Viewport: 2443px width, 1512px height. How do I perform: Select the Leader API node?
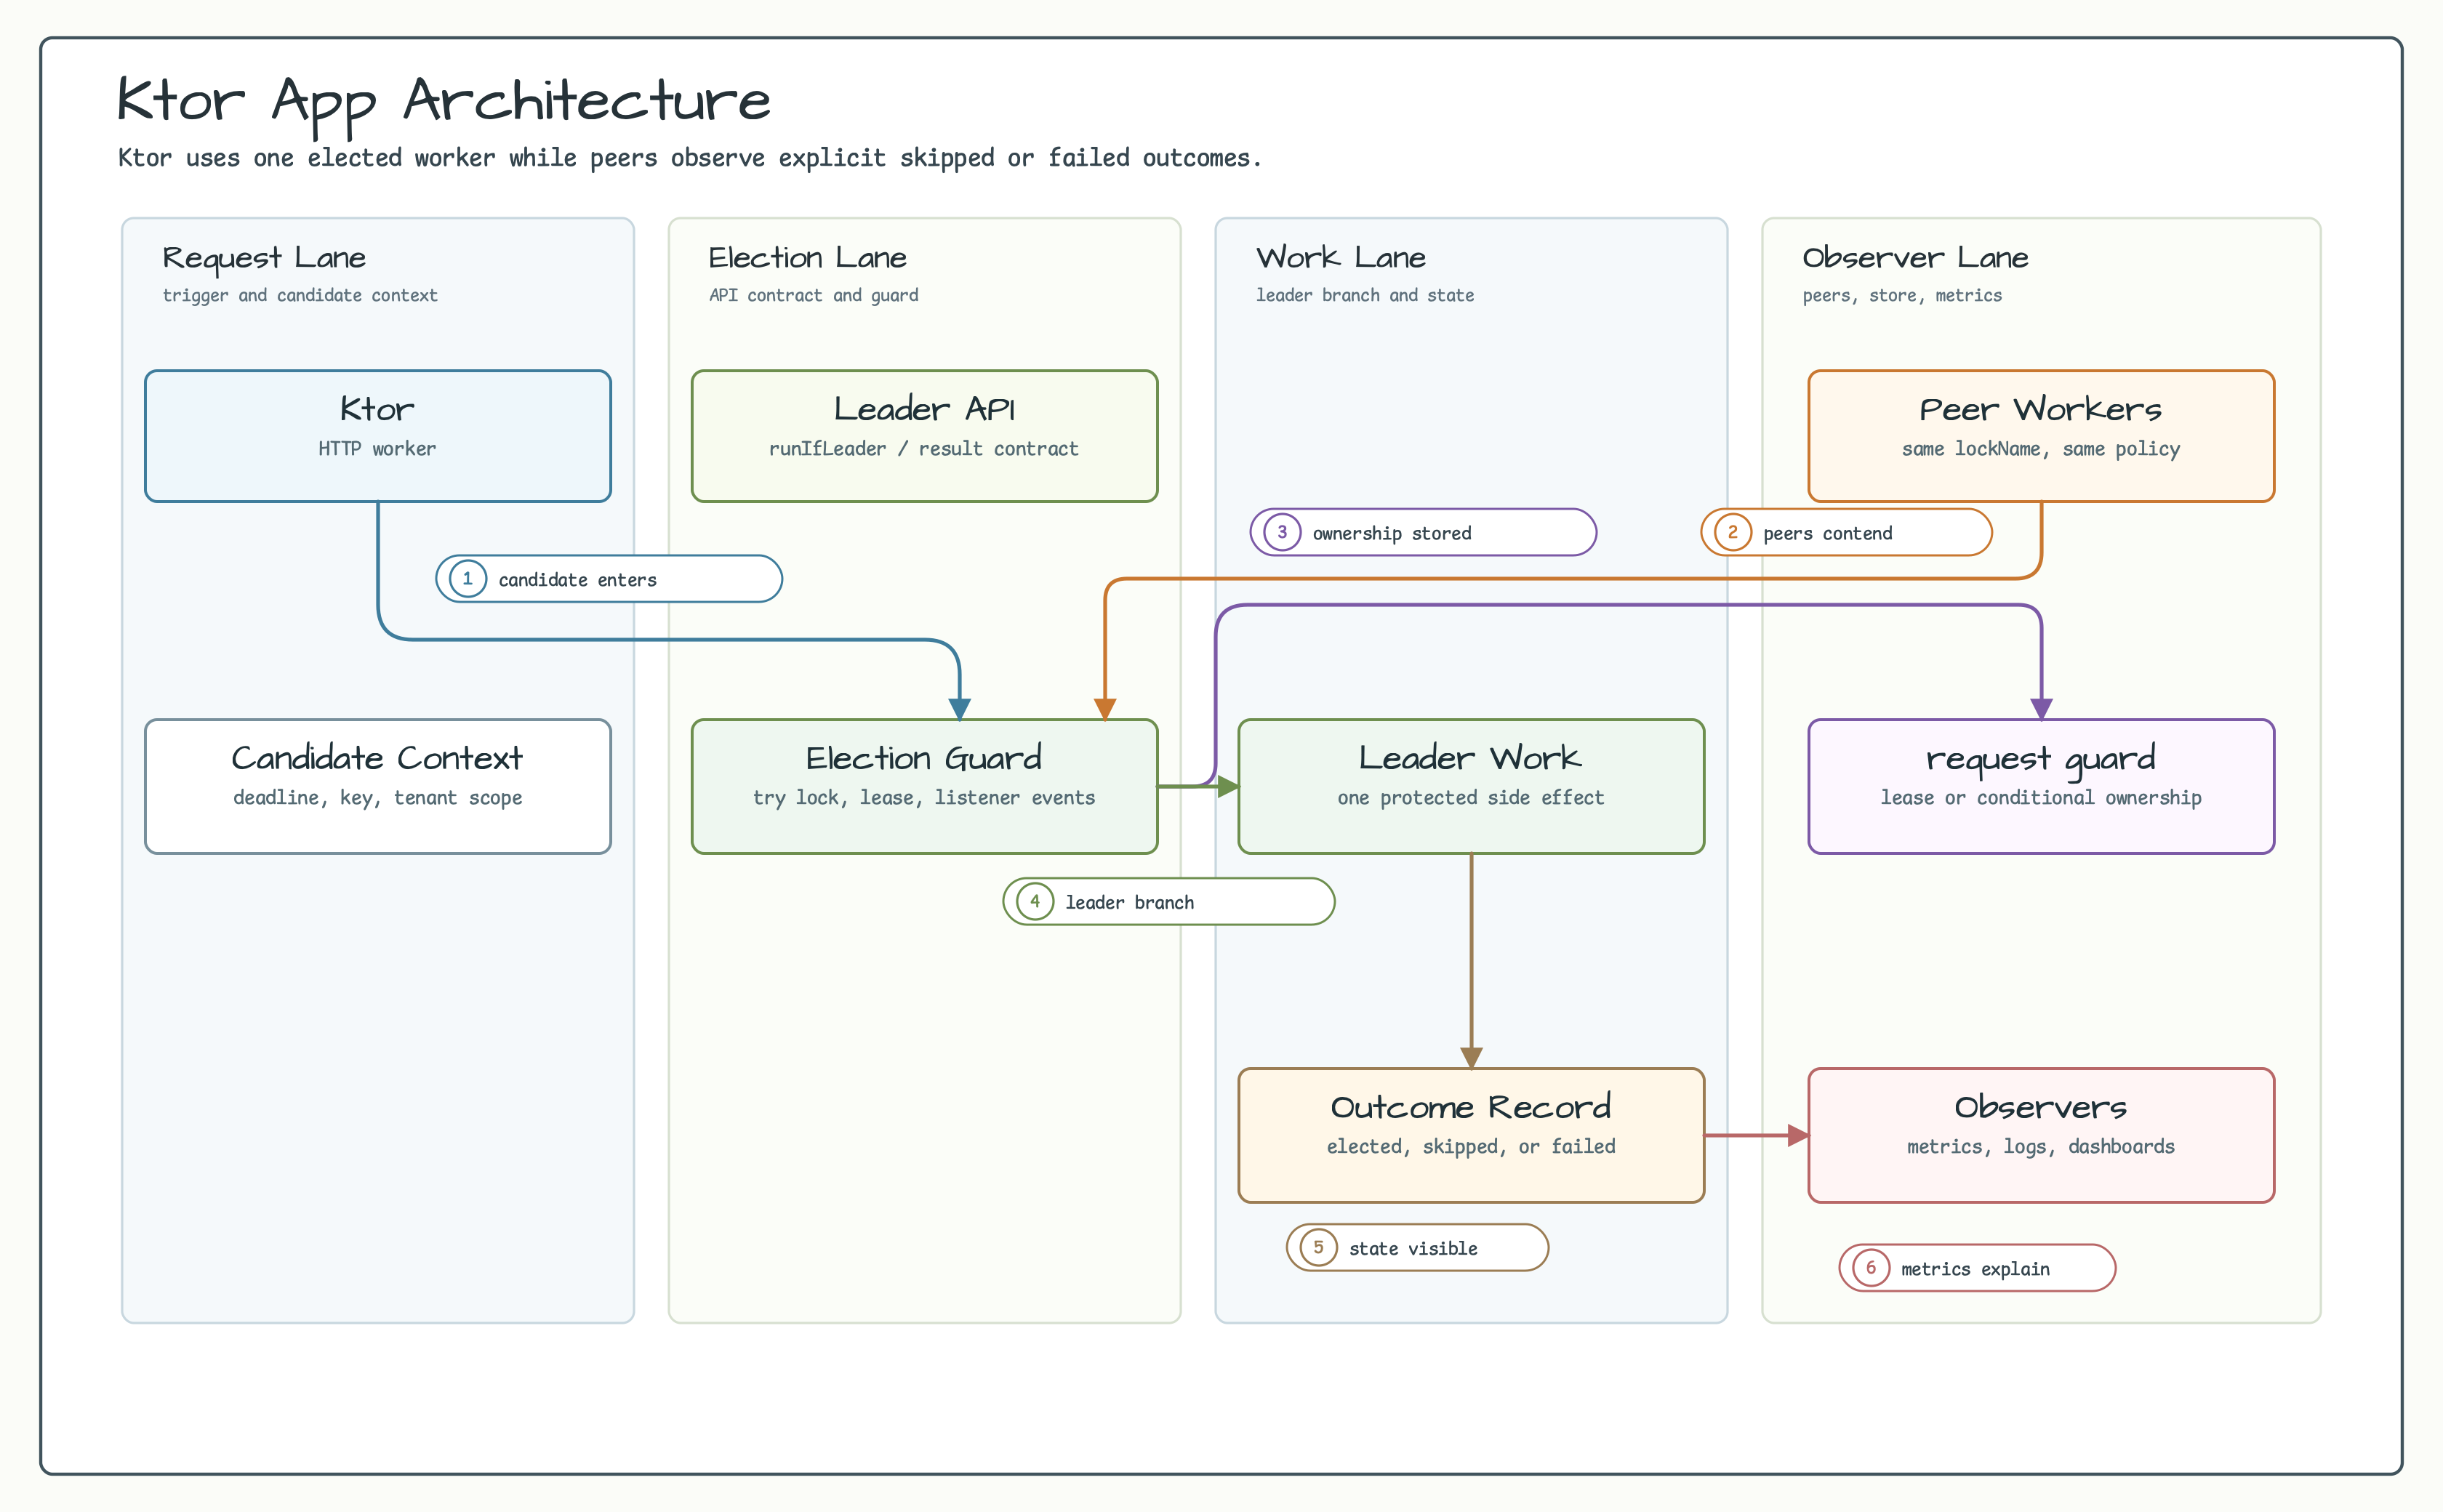(x=924, y=436)
